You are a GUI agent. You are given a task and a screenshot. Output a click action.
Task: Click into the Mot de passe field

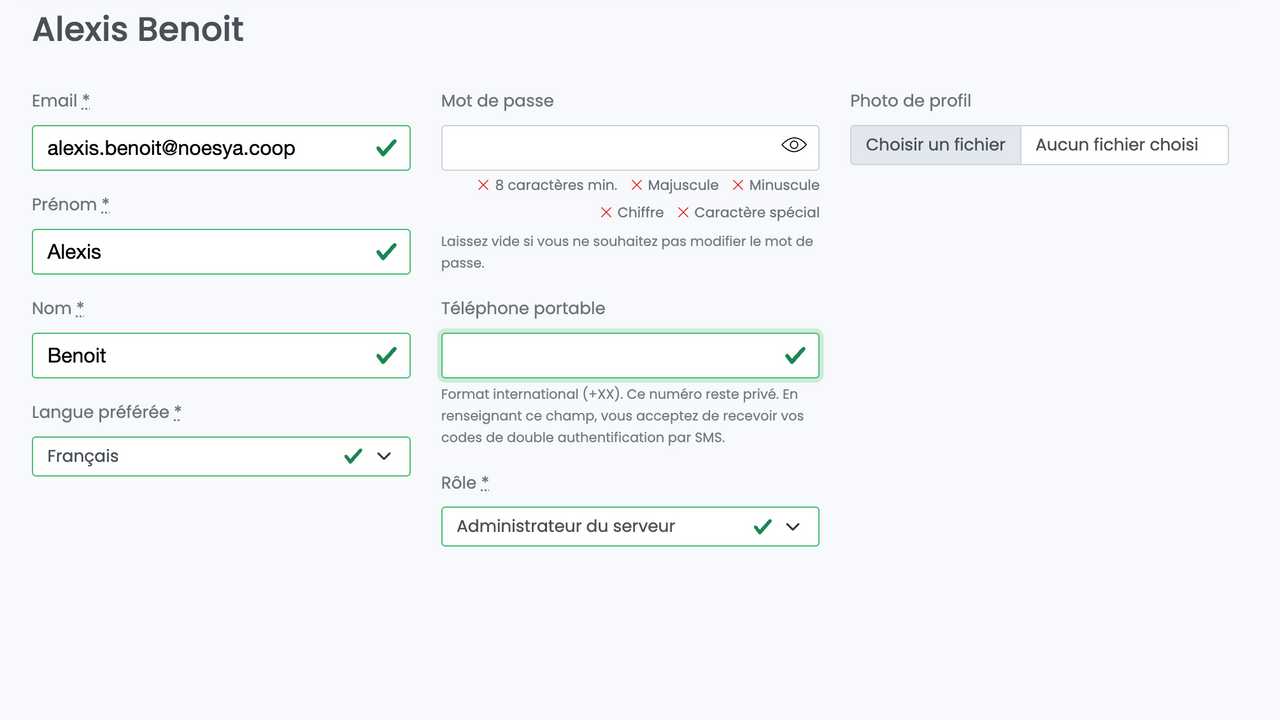pos(605,147)
